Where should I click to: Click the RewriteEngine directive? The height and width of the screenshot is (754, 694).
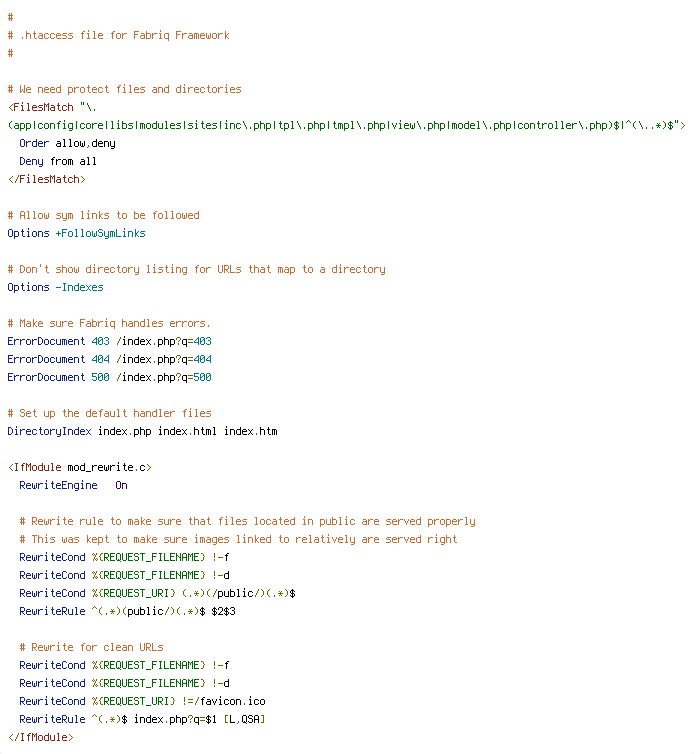point(58,485)
